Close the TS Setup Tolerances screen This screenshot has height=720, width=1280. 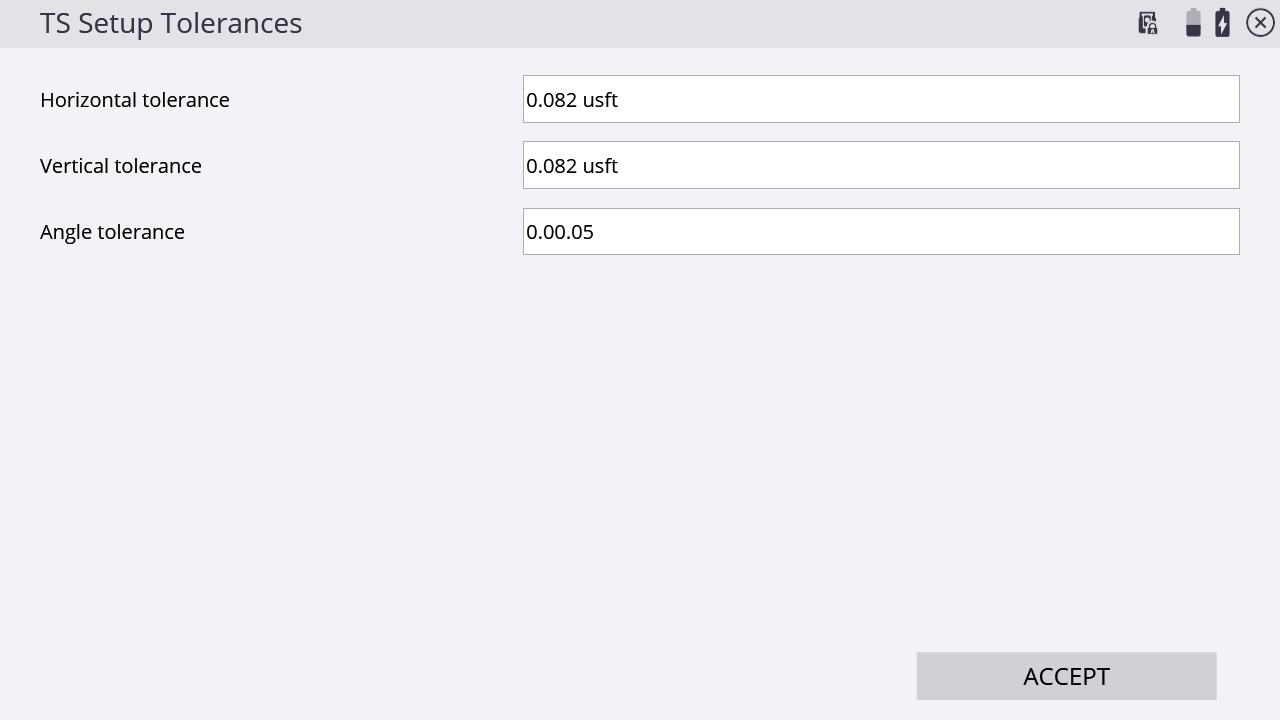[1260, 23]
